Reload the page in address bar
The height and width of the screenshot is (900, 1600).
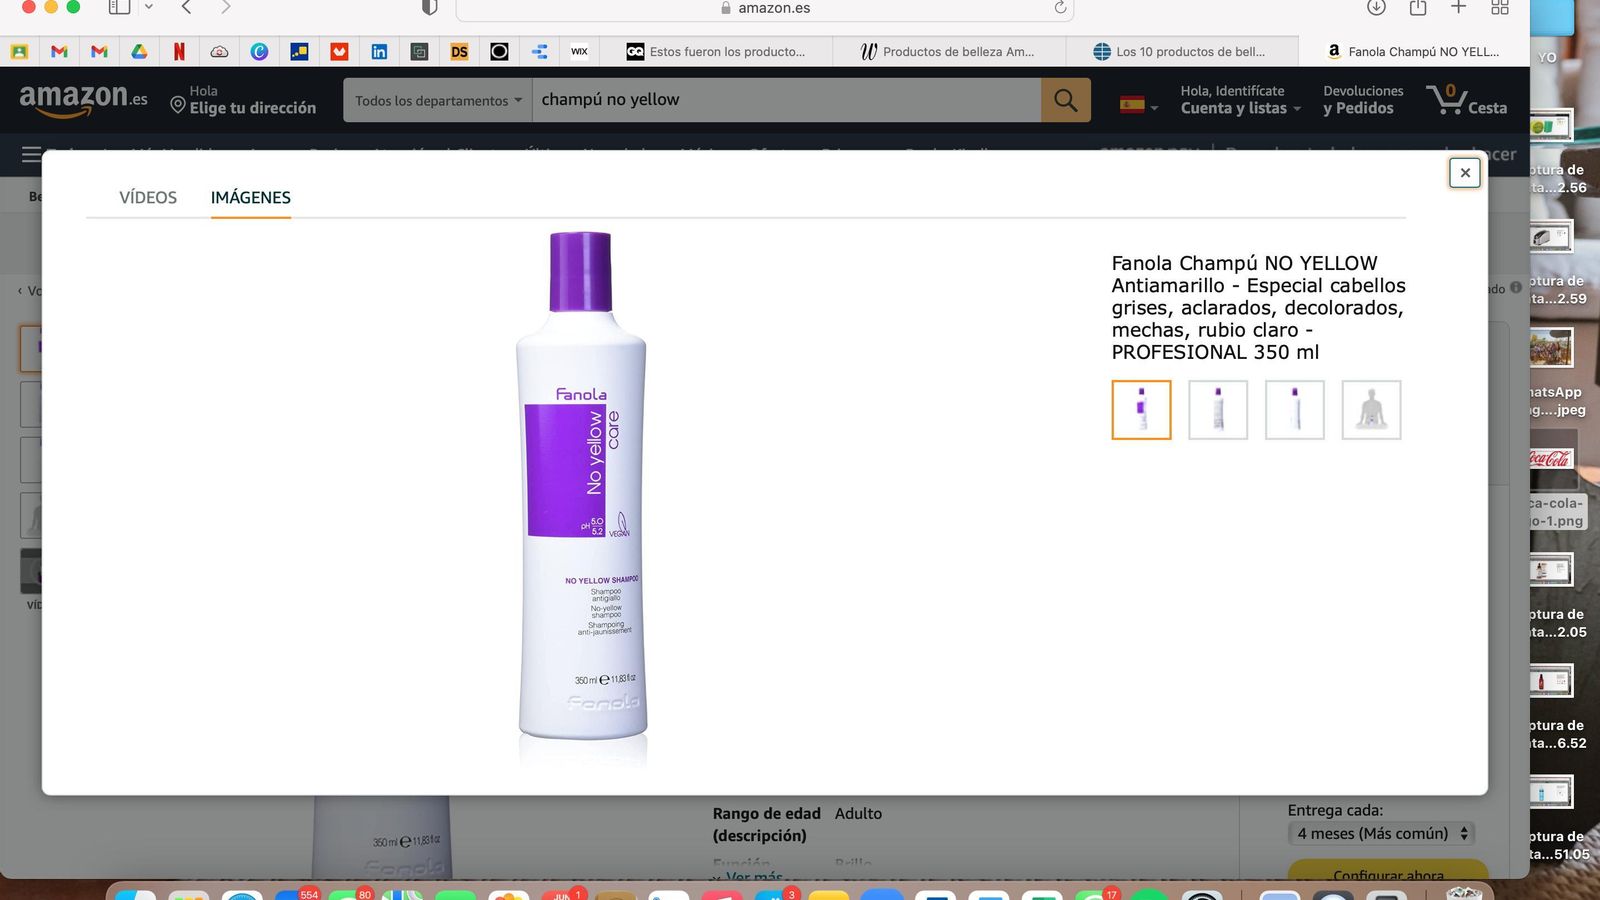(1060, 8)
